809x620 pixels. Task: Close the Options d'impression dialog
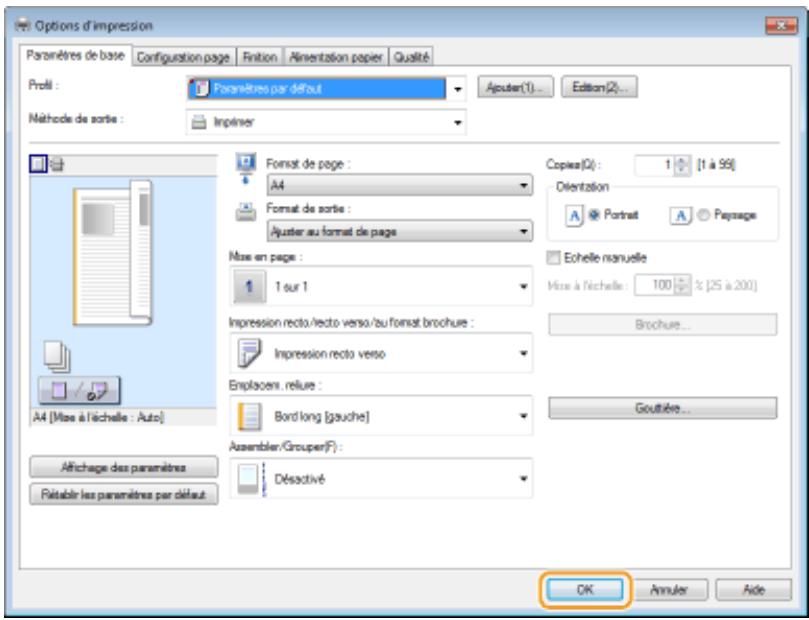point(781,25)
